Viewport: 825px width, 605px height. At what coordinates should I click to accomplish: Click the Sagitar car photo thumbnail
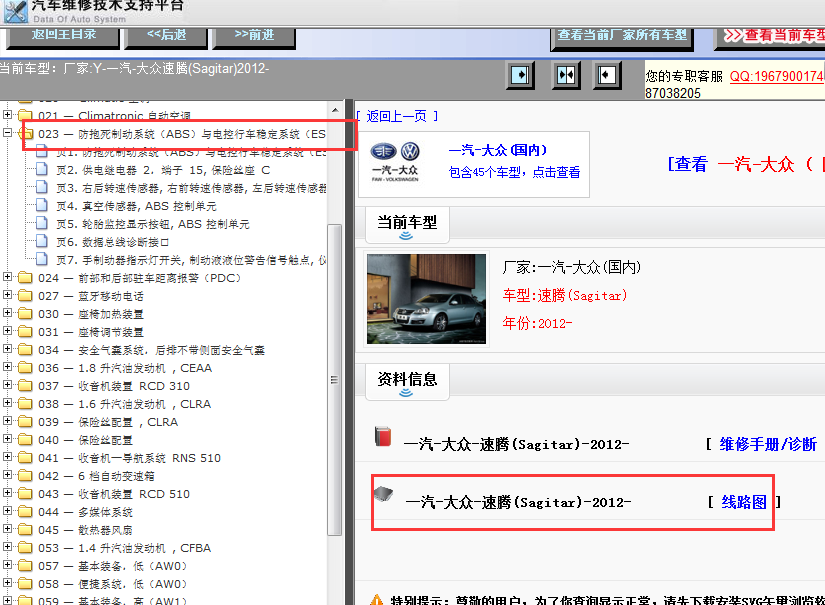[426, 299]
